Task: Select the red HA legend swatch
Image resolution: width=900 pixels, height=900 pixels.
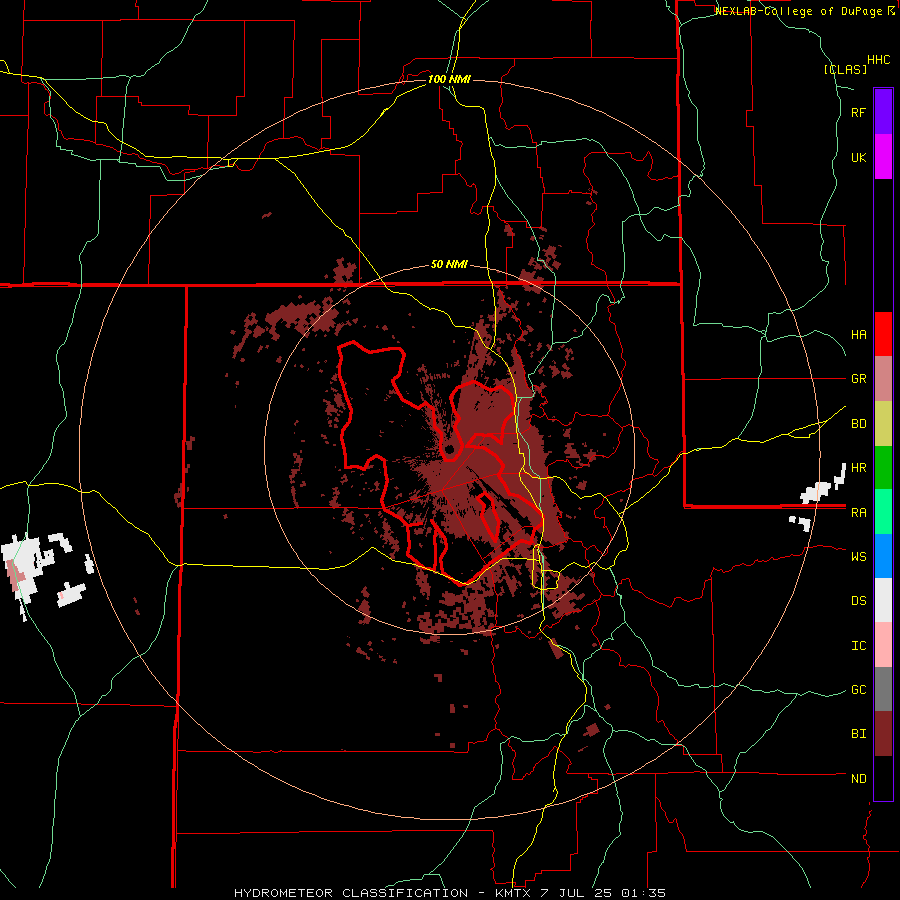Action: (x=883, y=334)
